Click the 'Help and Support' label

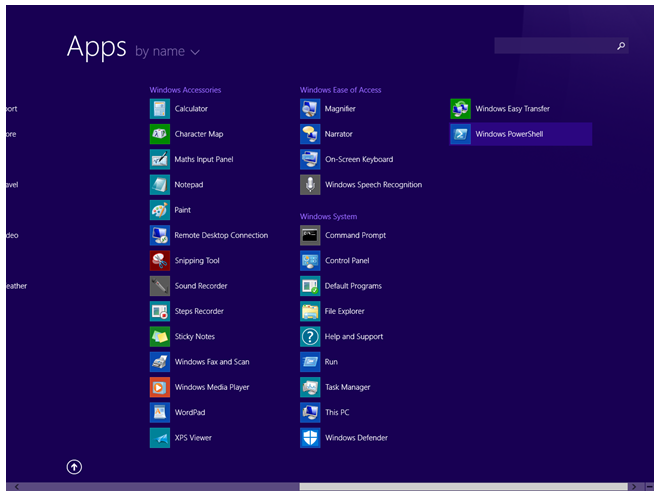[354, 336]
